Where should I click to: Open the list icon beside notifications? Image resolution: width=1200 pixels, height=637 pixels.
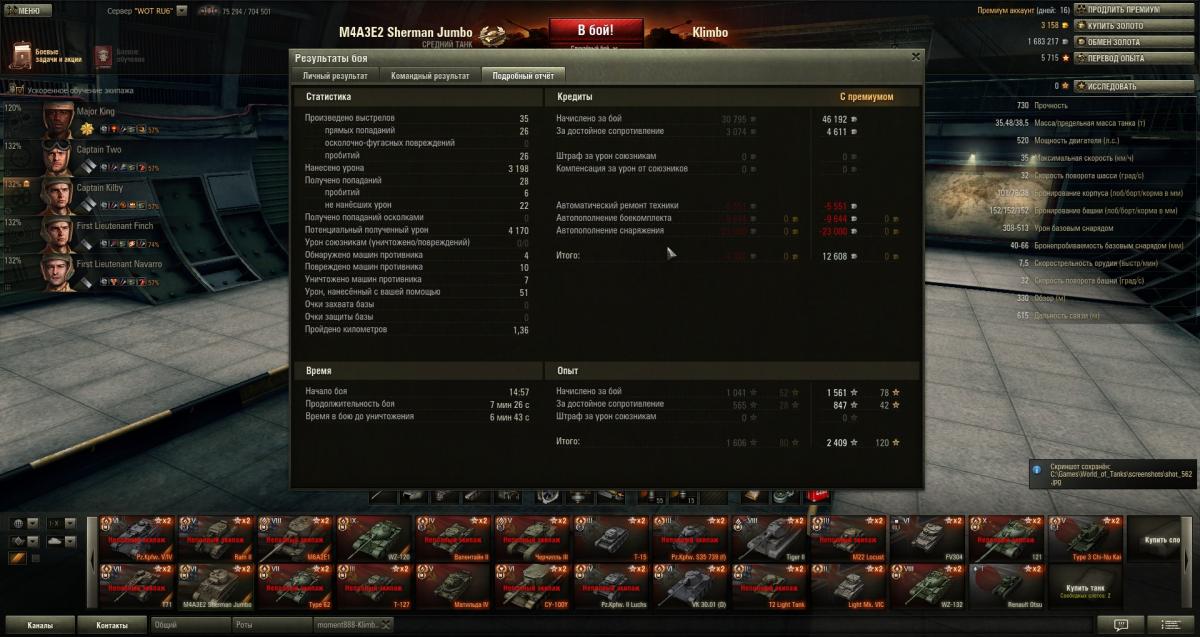tap(1169, 625)
